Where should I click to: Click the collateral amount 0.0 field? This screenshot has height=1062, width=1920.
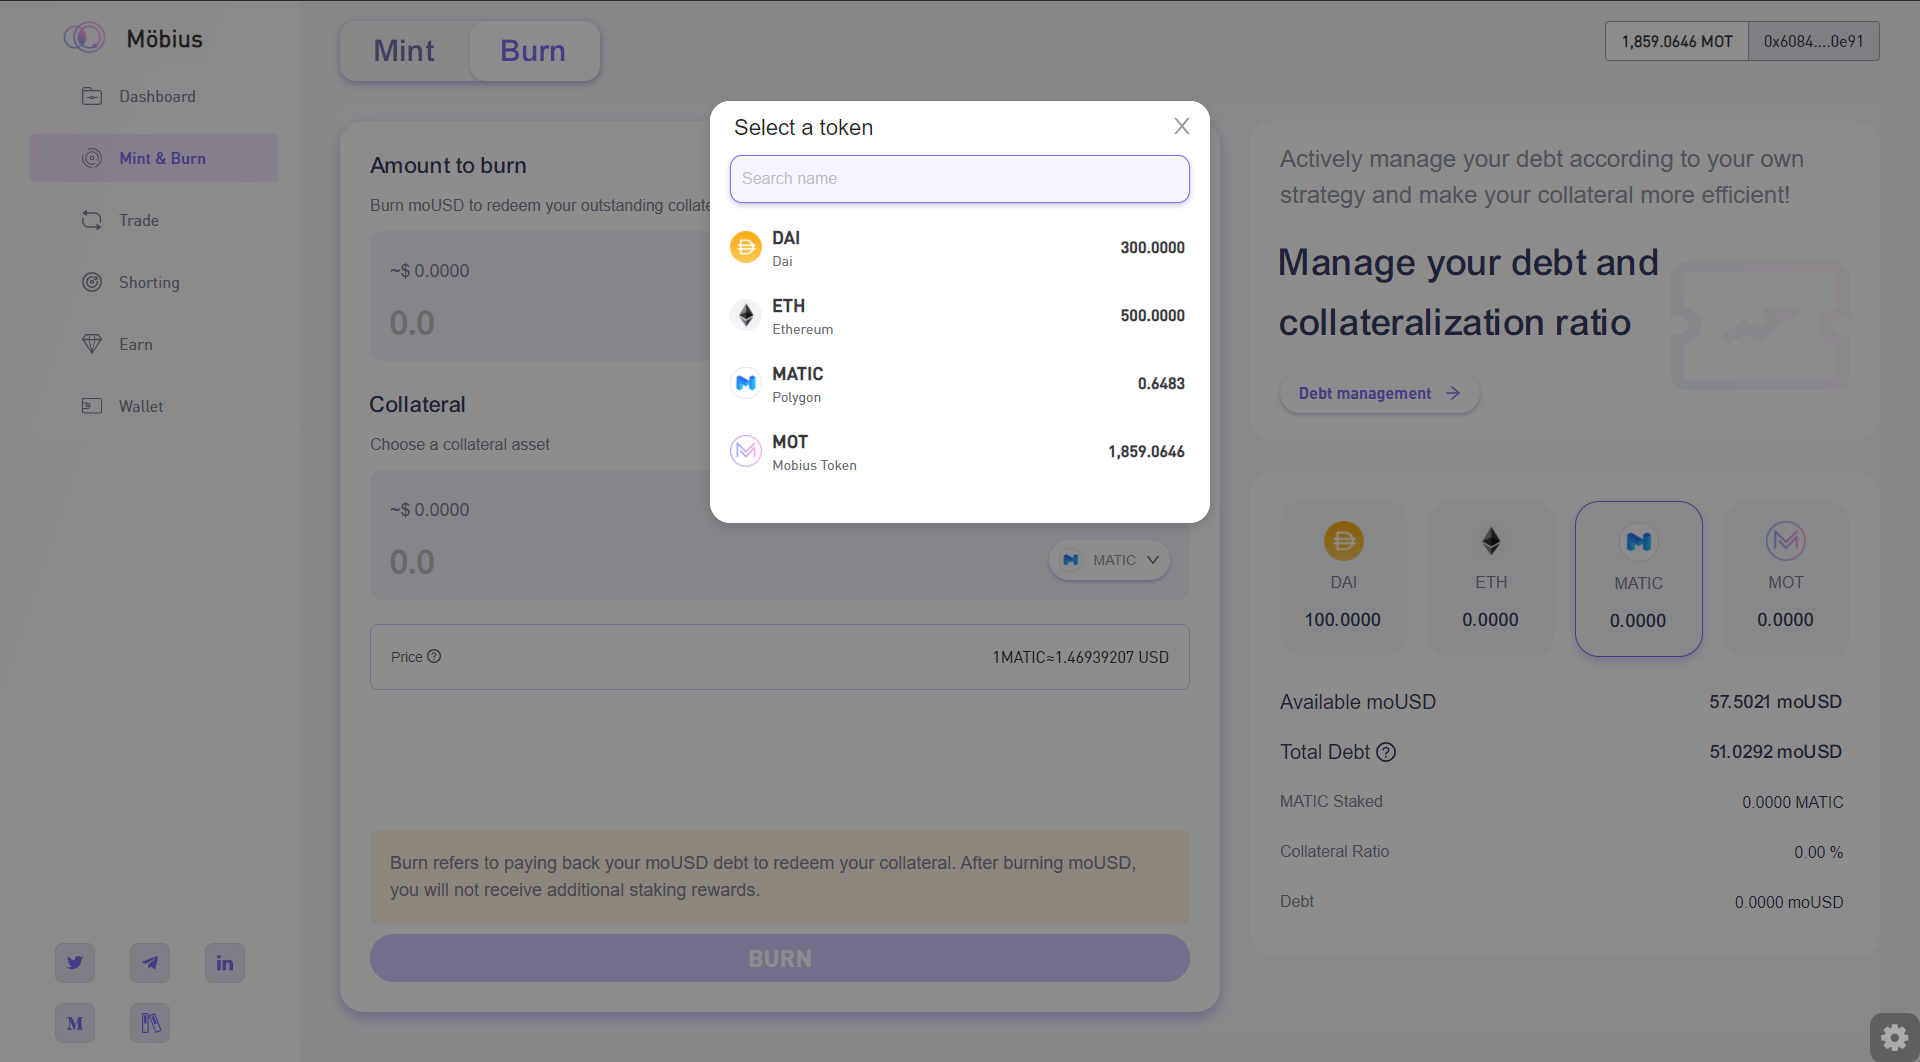(x=412, y=562)
